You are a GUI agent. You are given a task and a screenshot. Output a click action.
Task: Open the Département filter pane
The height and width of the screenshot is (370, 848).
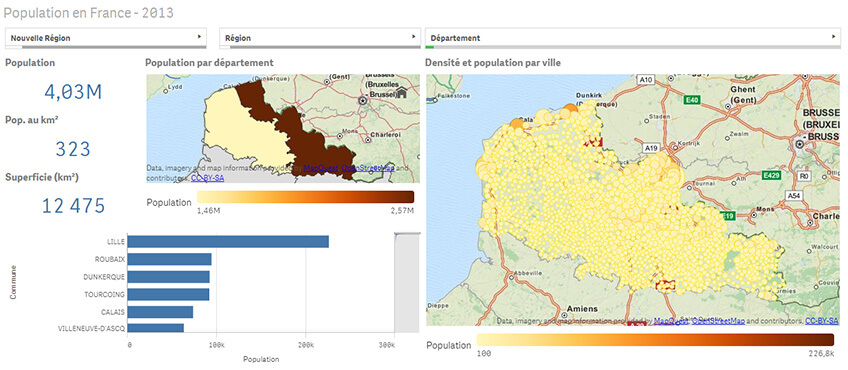pos(634,38)
